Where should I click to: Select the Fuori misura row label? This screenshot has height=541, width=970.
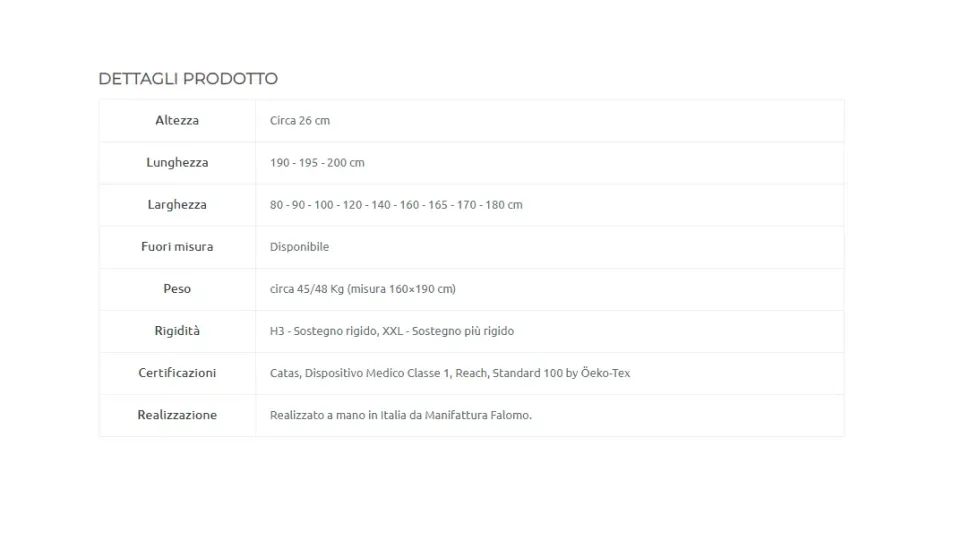177,246
